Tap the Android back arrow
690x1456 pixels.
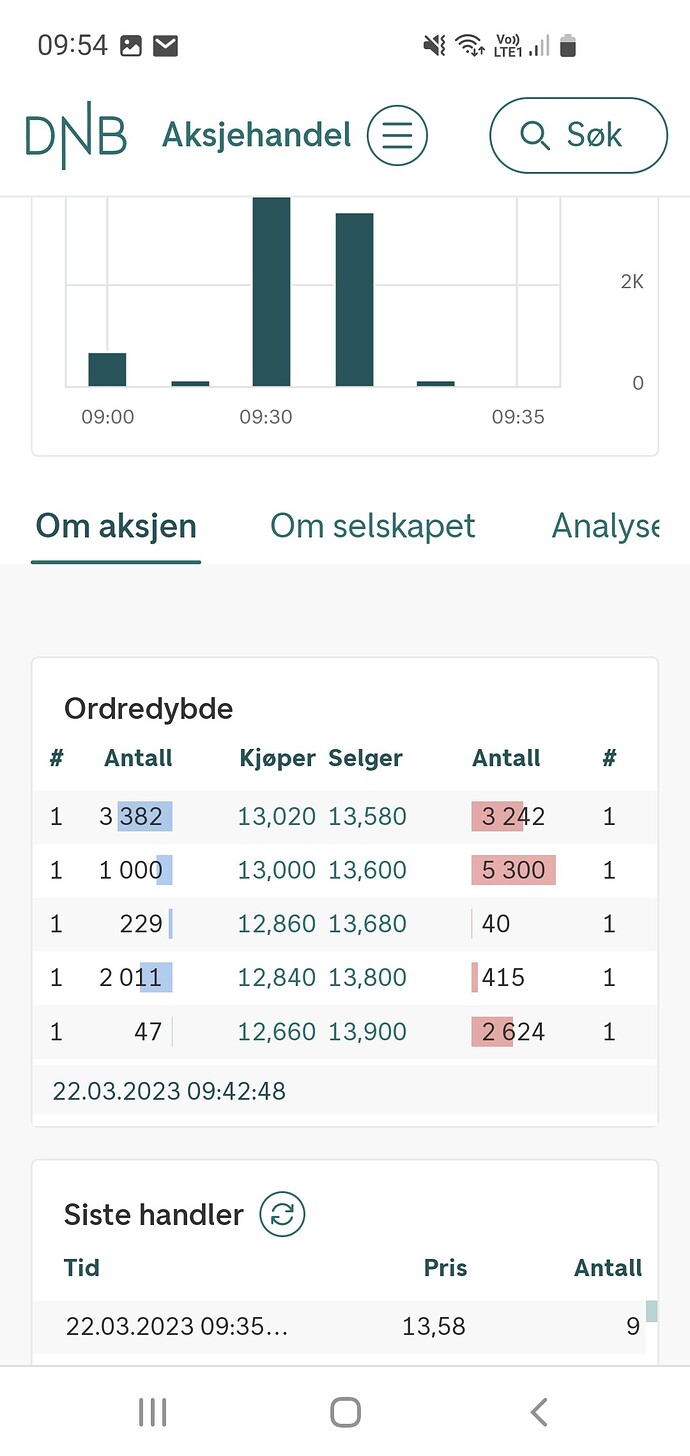coord(539,1412)
